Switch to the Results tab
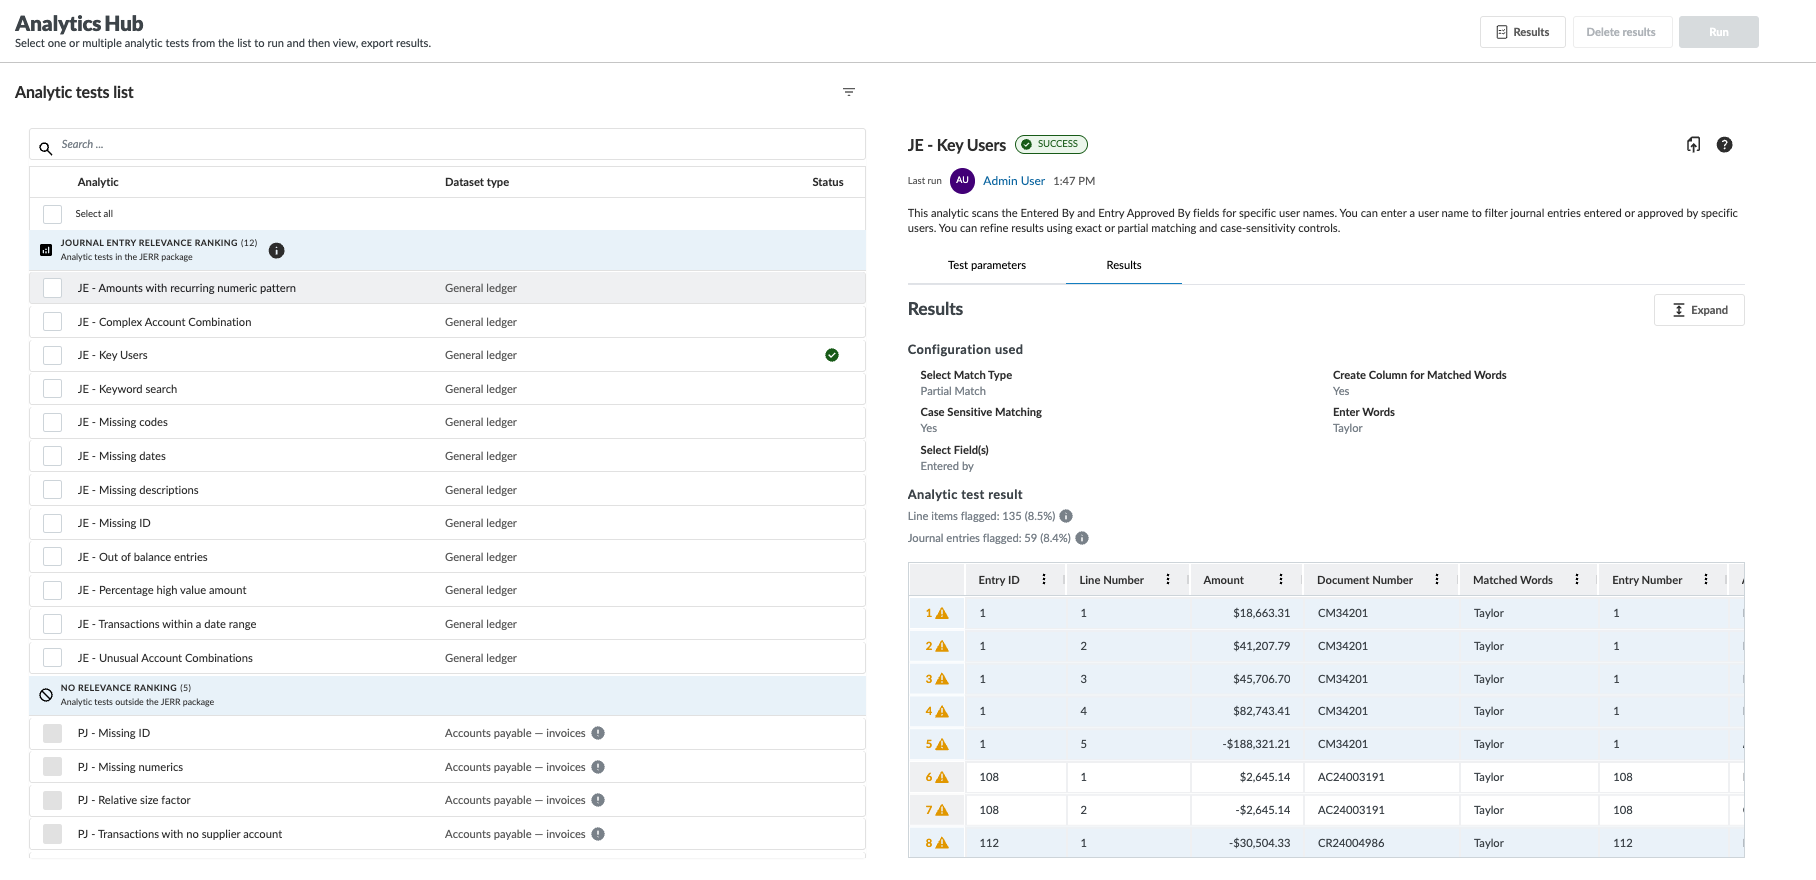 [1124, 265]
